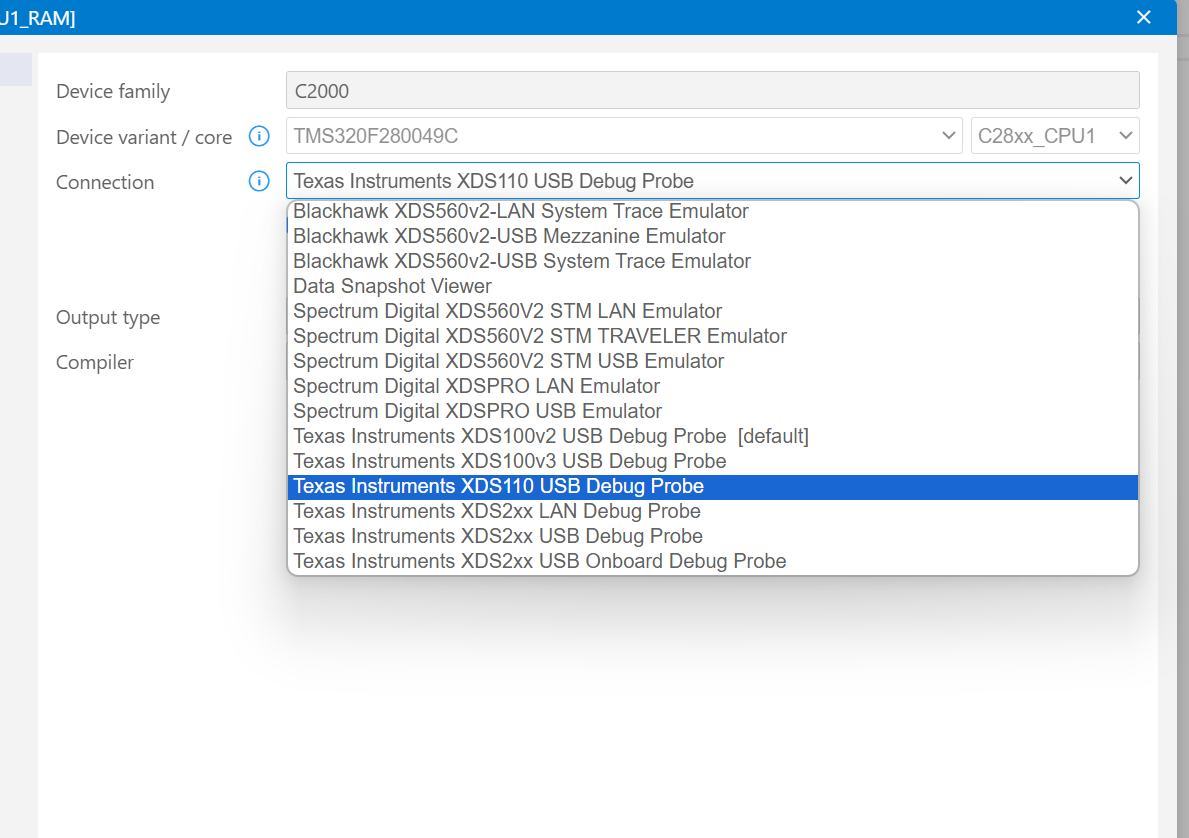Screen dimensions: 1189x838
Task: Open the TMS320F280049C device variant dropdown
Action: [x=624, y=136]
